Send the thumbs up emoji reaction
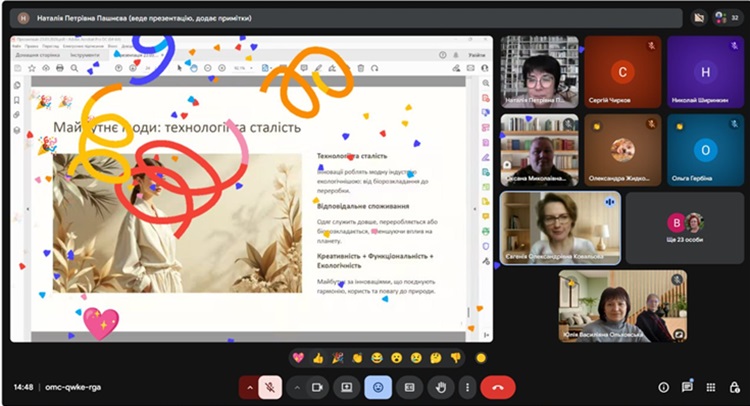Viewport: 750px width, 406px height. coord(318,357)
